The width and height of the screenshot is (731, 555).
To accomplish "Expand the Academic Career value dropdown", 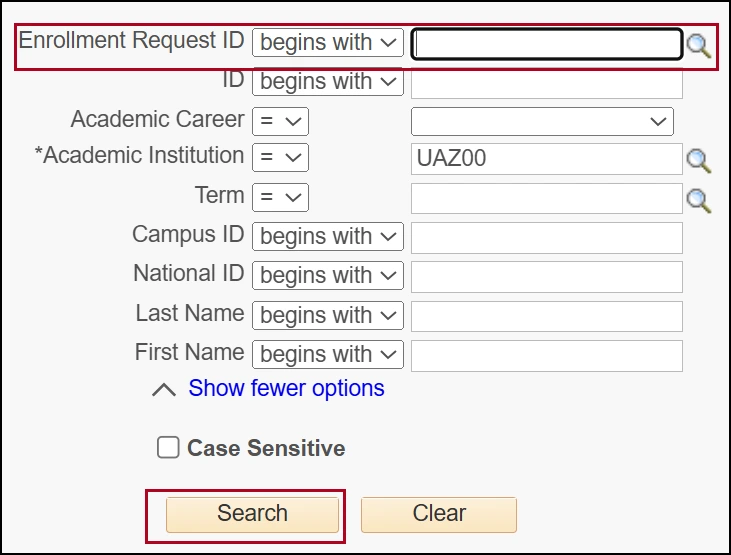I will click(x=542, y=122).
